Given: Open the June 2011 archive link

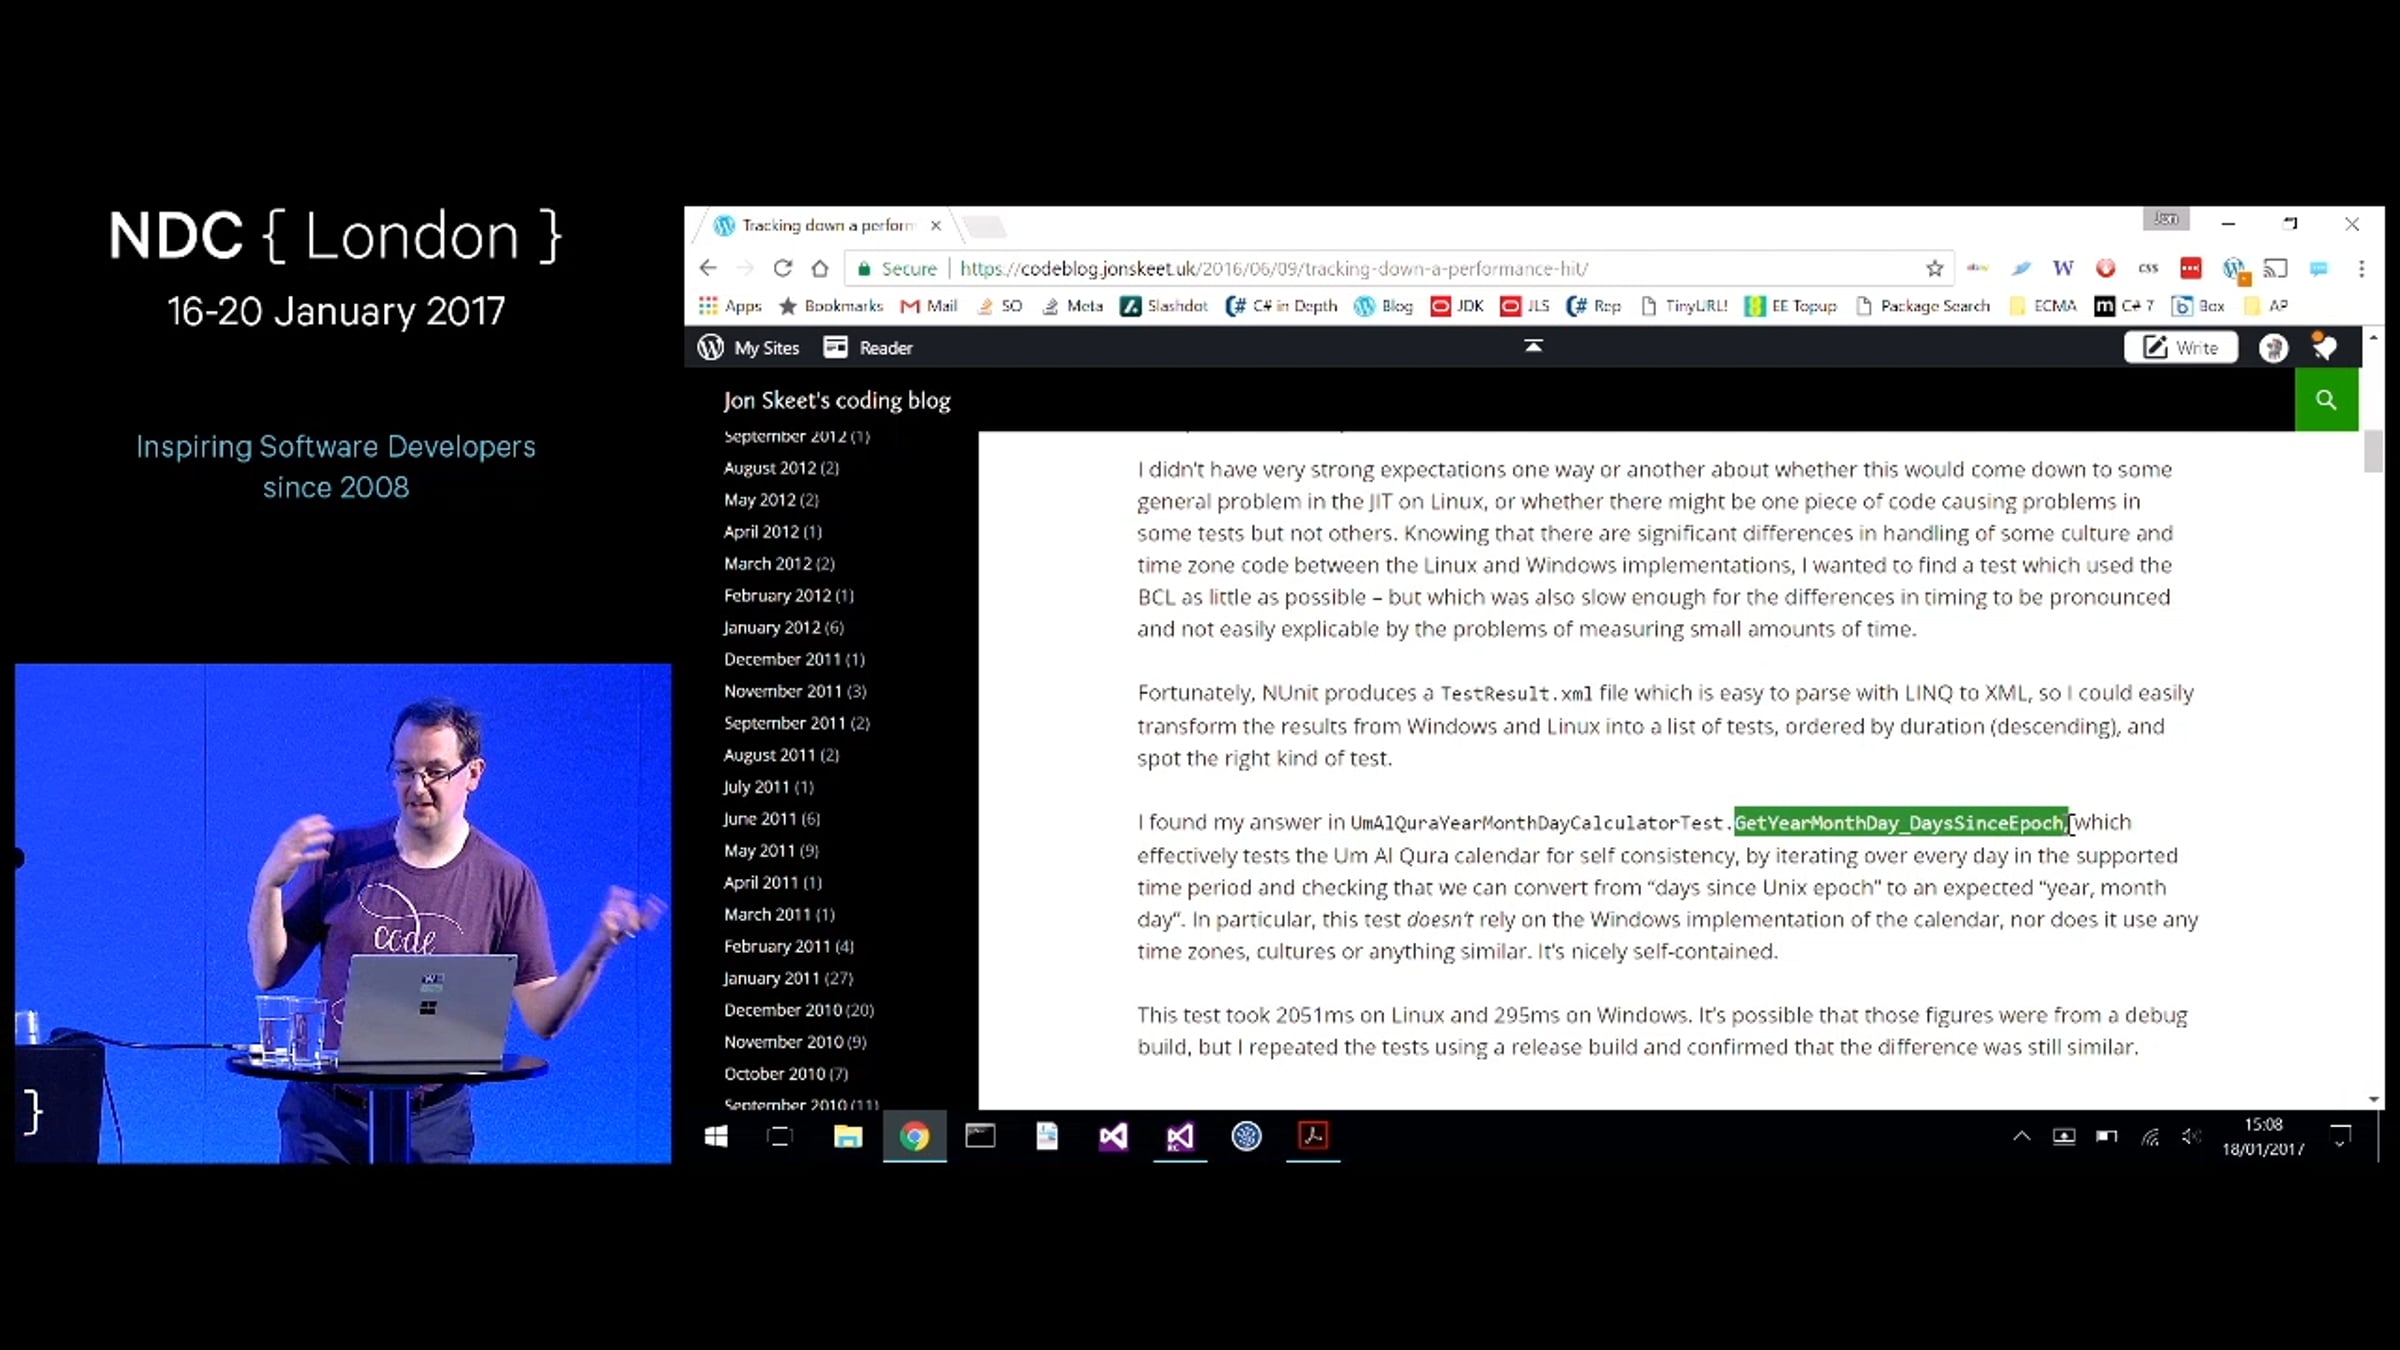Looking at the screenshot, I should pos(771,819).
